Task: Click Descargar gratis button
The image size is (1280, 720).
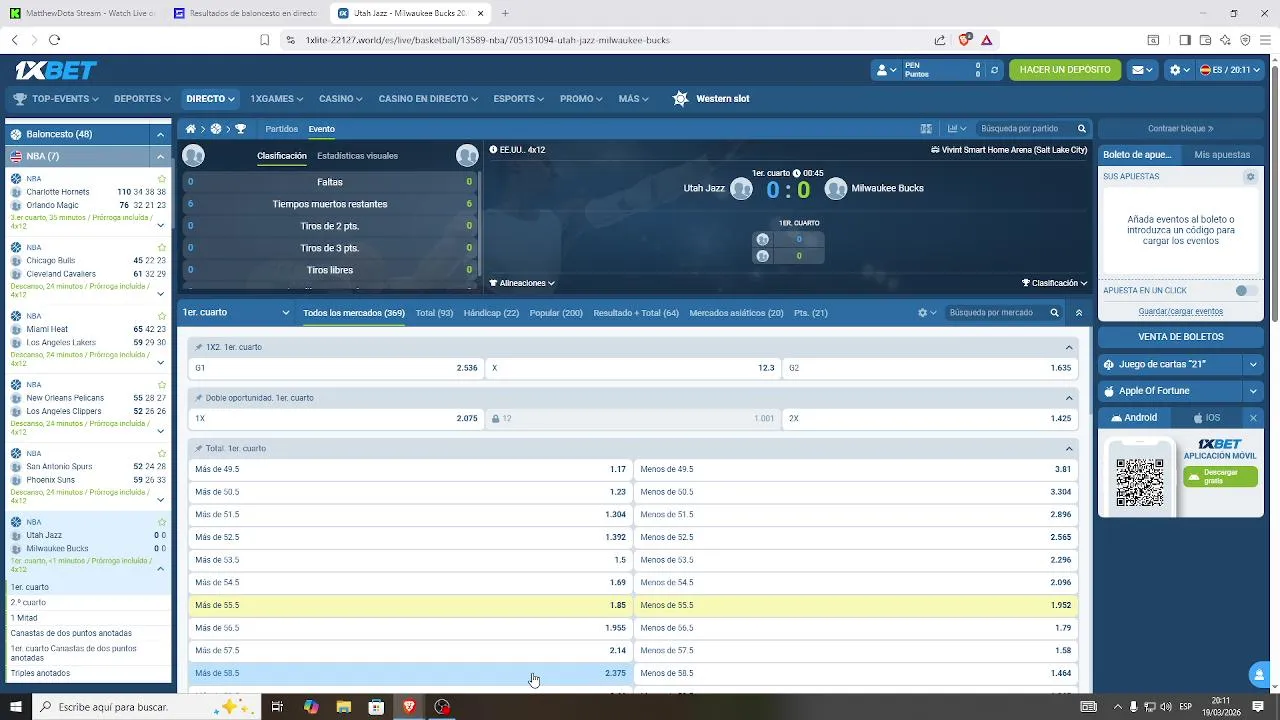Action: (x=1220, y=476)
